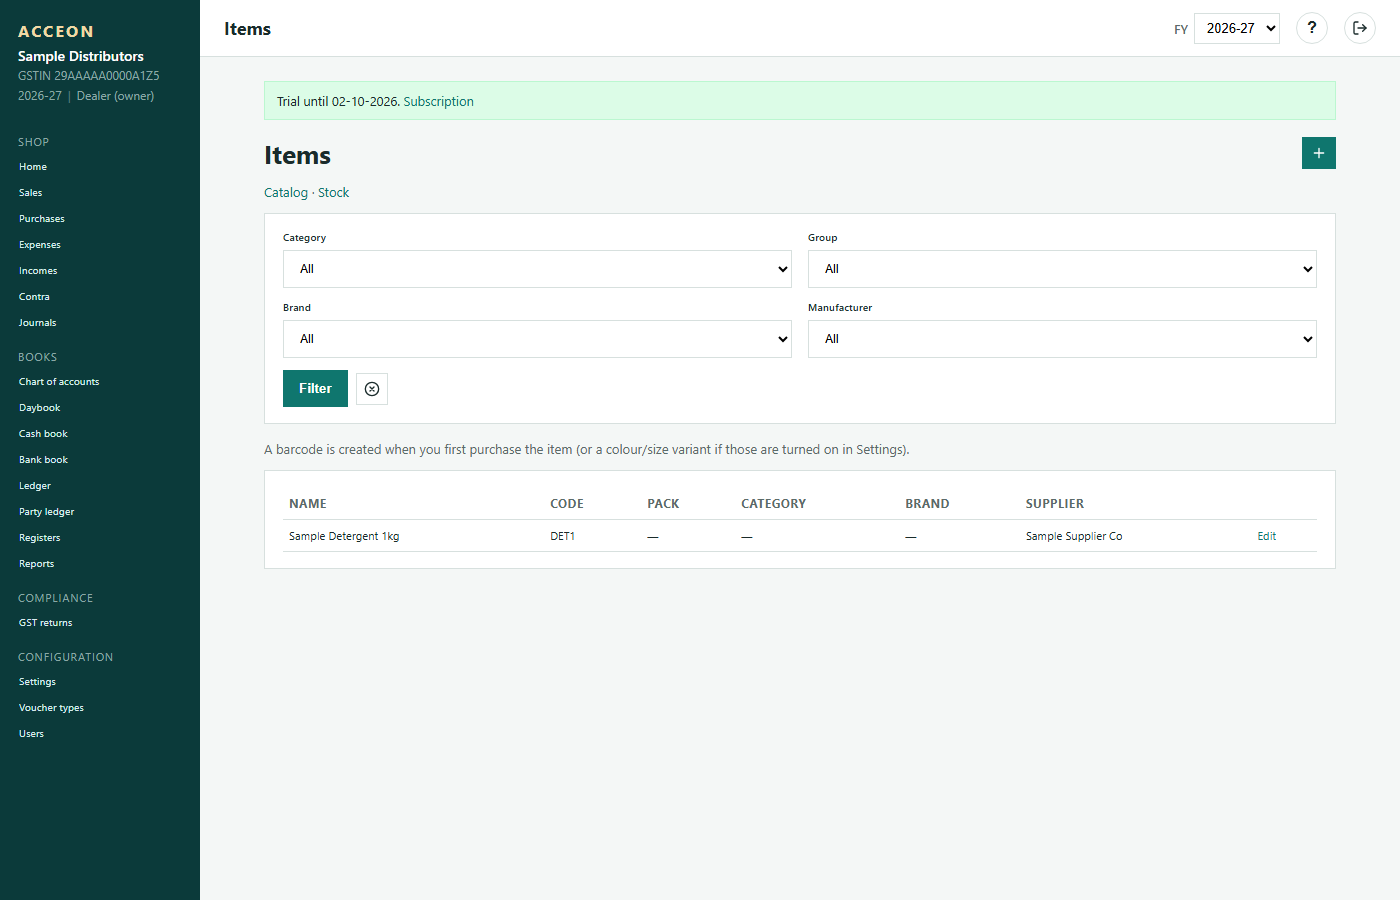Viewport: 1400px width, 900px height.
Task: Open Bank book in sidebar
Action: click(x=43, y=460)
